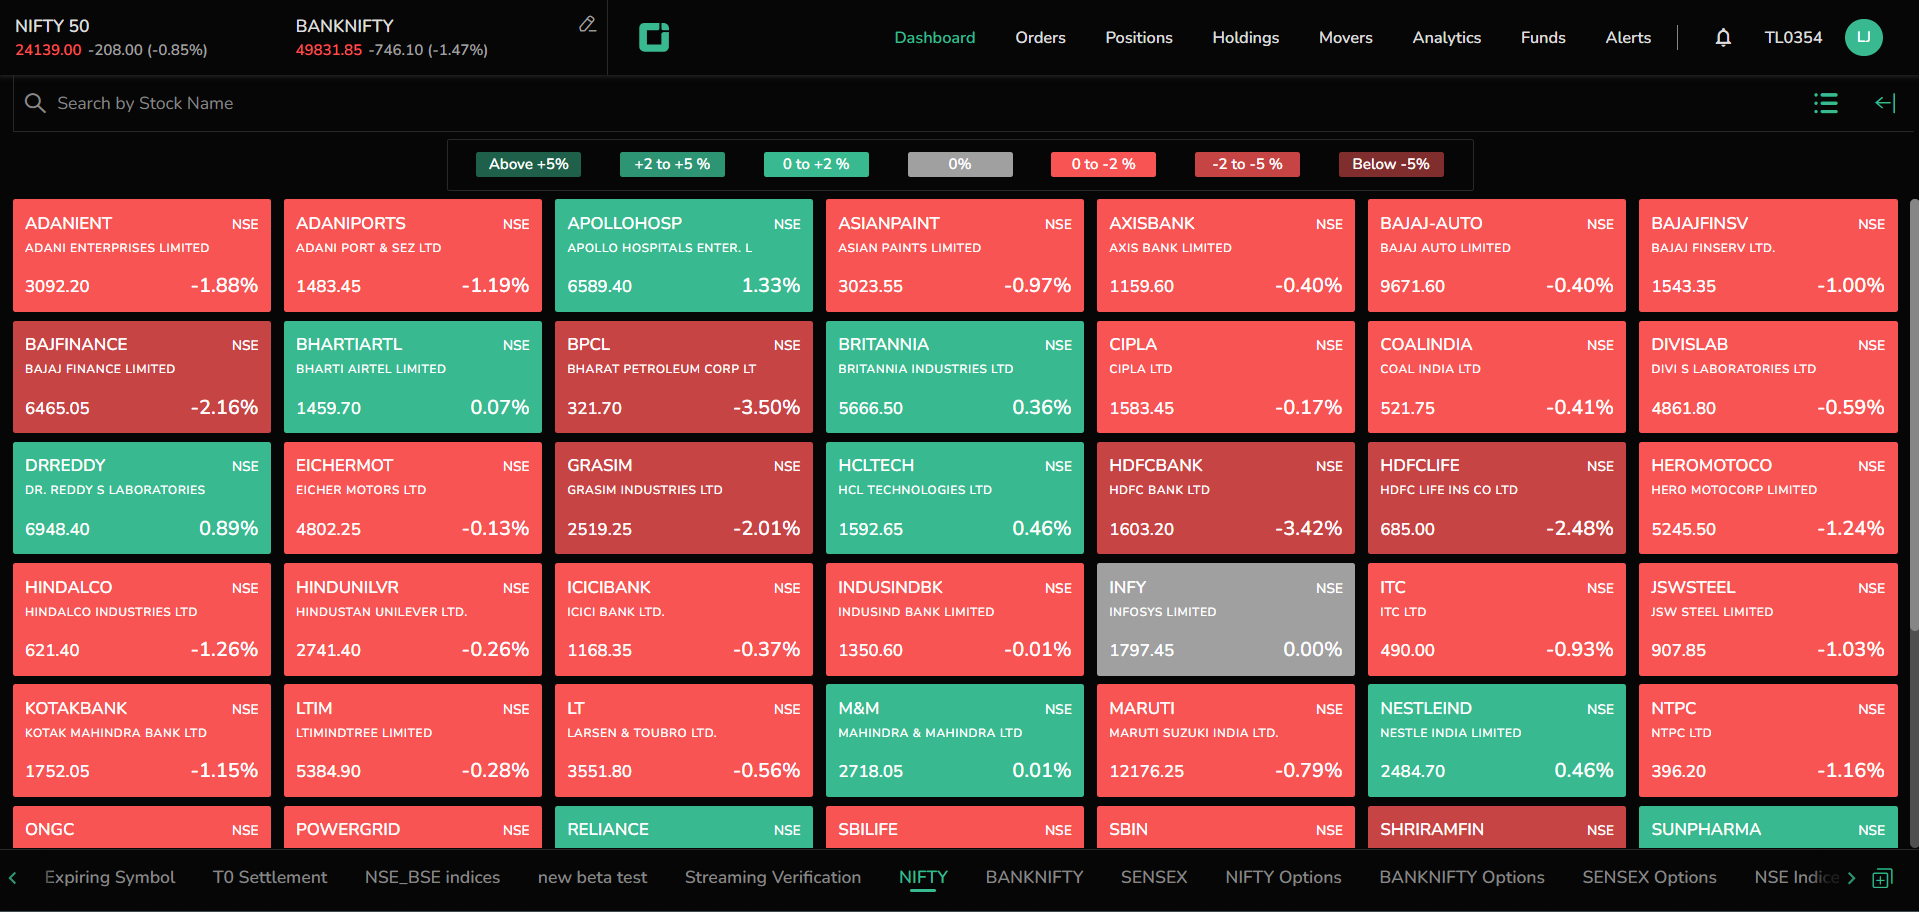Open the Expiring Symbol watchlist tab
This screenshot has width=1919, height=912.
[110, 877]
